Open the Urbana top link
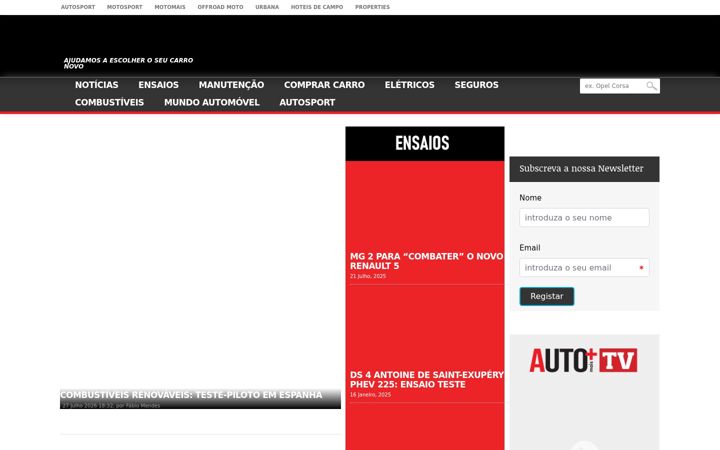The image size is (720, 450). [x=267, y=7]
